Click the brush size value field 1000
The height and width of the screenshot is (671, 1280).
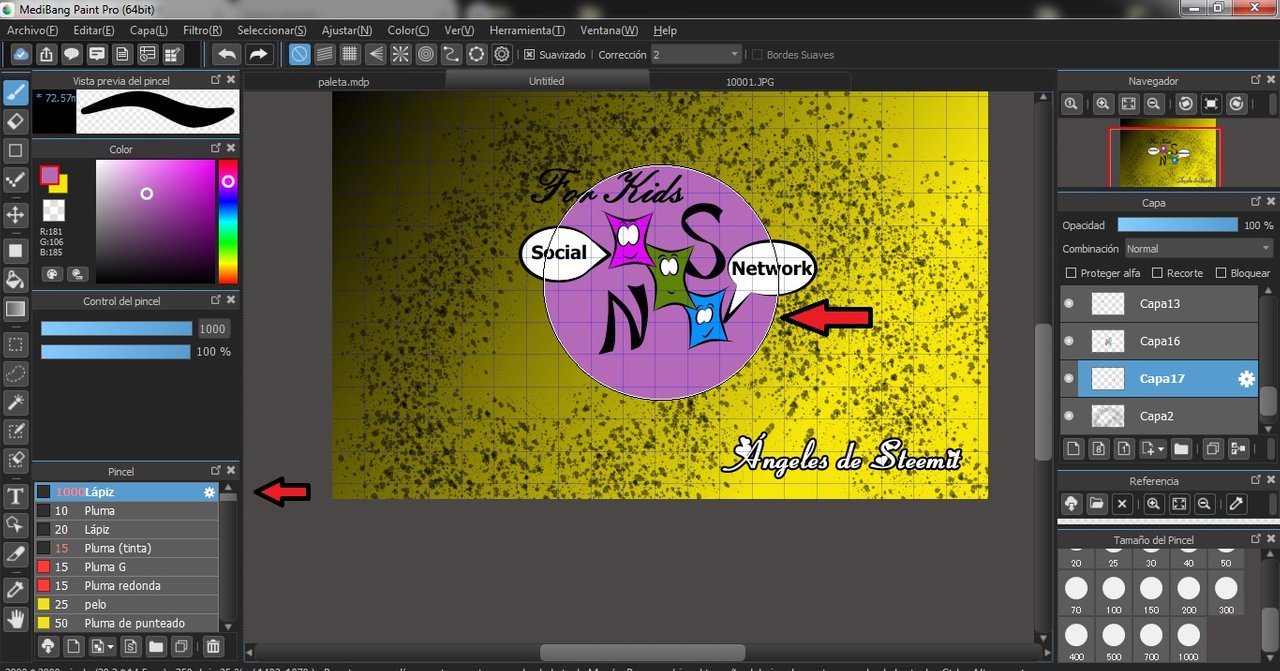coord(212,329)
